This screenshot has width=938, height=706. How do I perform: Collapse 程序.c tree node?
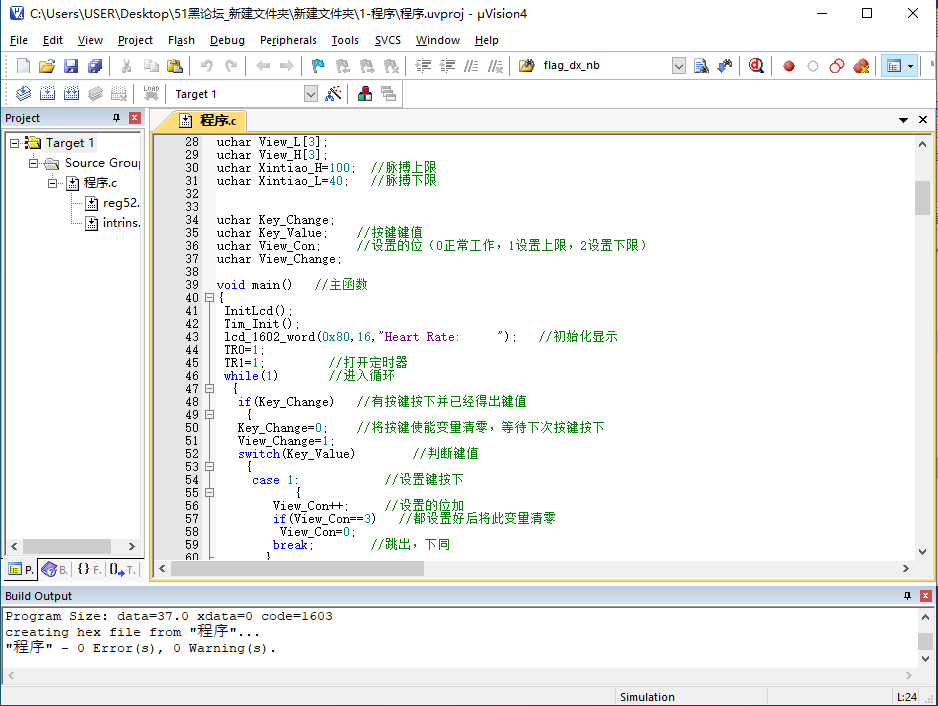click(x=53, y=183)
